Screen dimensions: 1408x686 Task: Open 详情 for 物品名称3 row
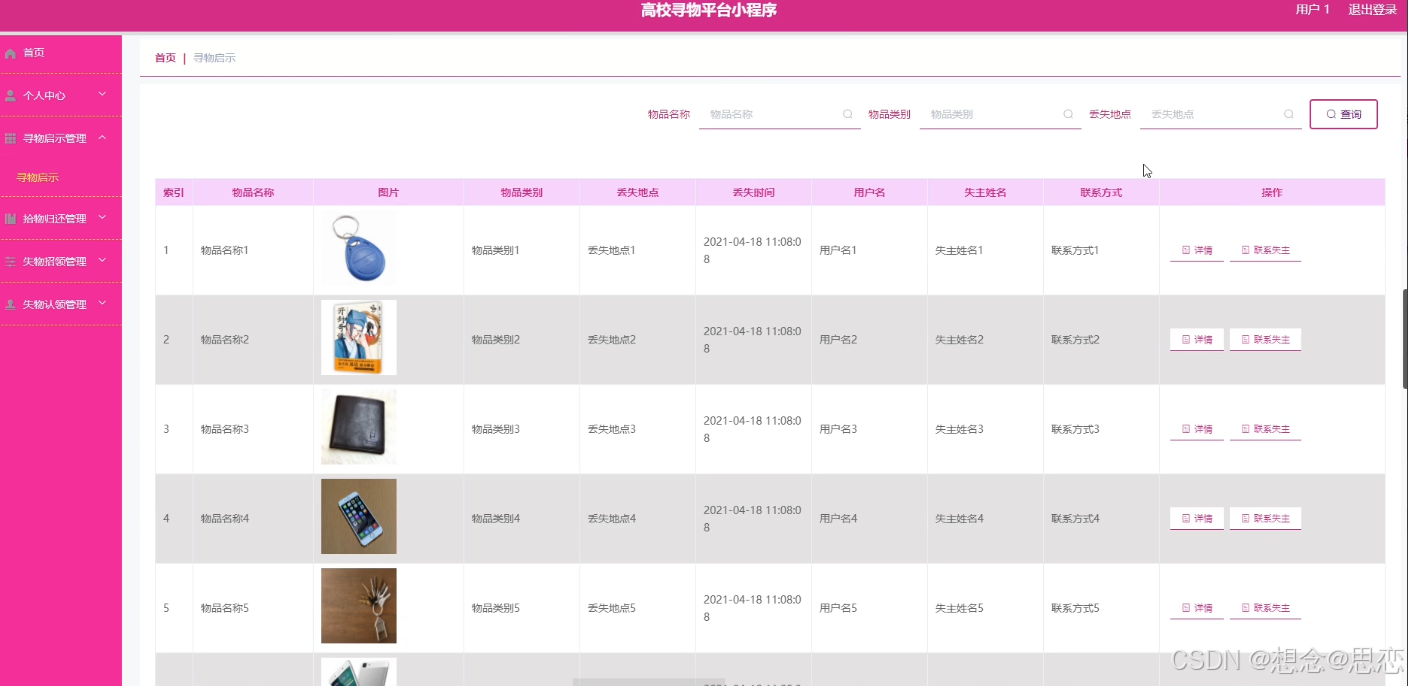pos(1197,430)
